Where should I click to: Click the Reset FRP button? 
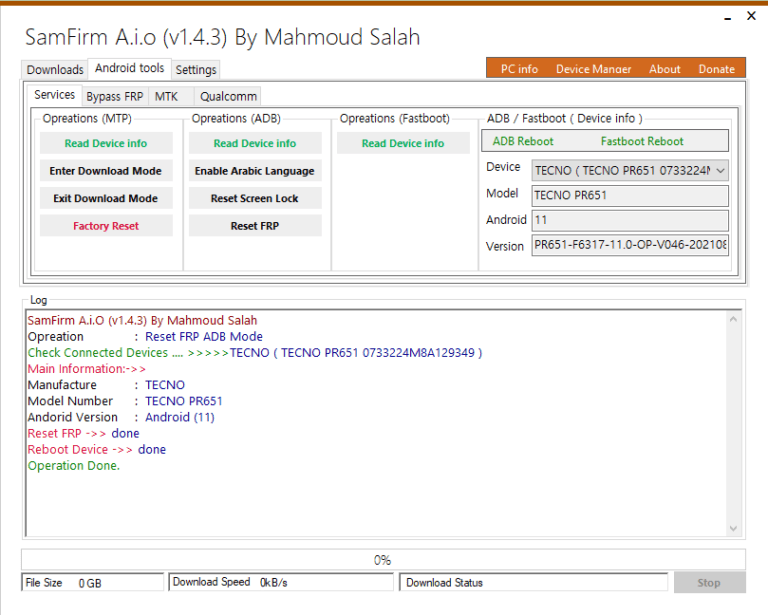[255, 226]
